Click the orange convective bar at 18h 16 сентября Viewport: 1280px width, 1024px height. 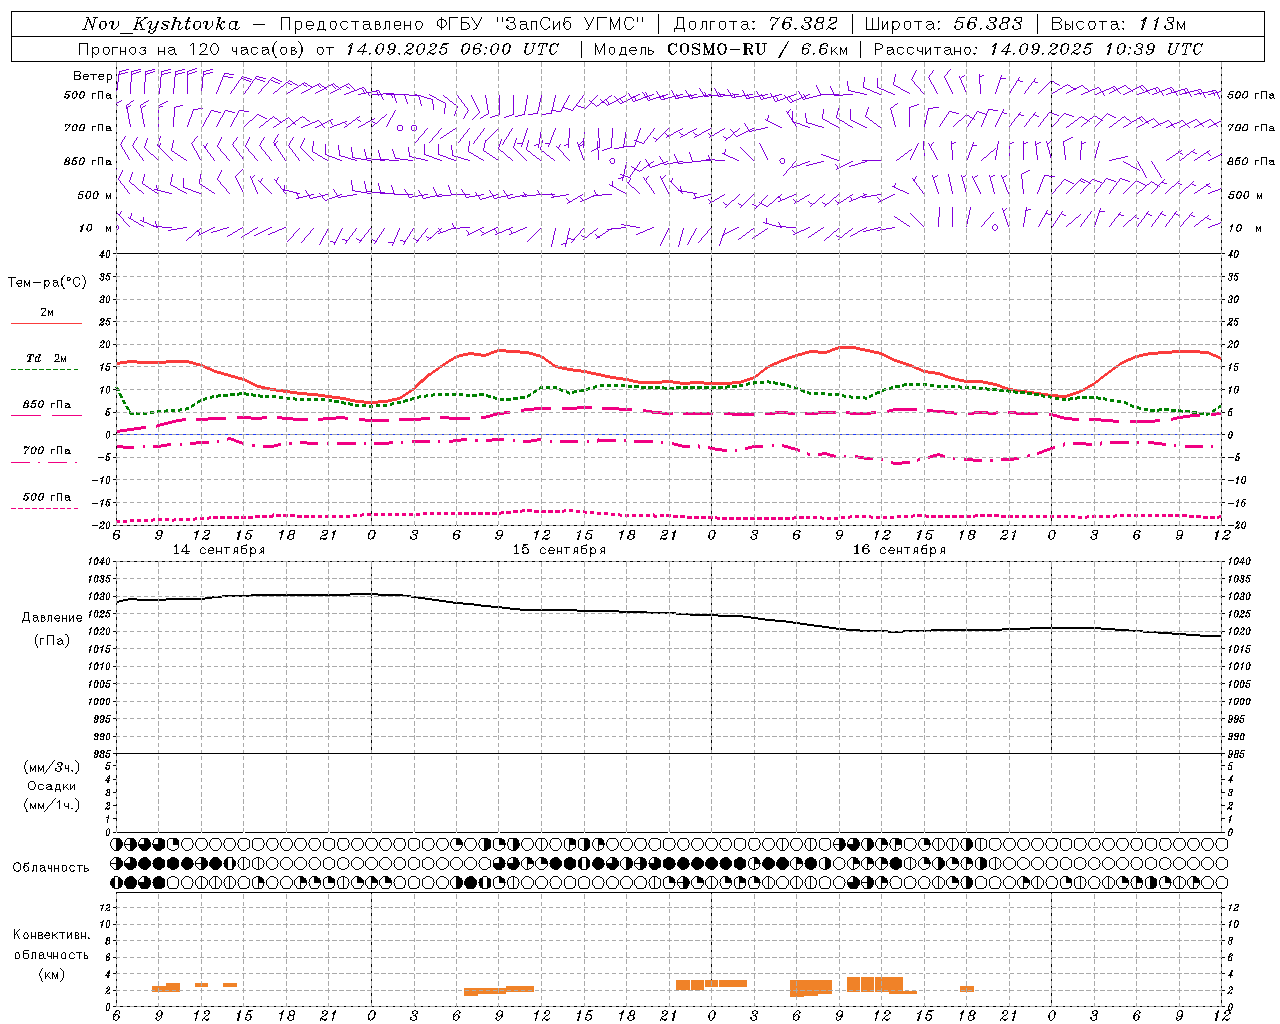click(x=967, y=989)
